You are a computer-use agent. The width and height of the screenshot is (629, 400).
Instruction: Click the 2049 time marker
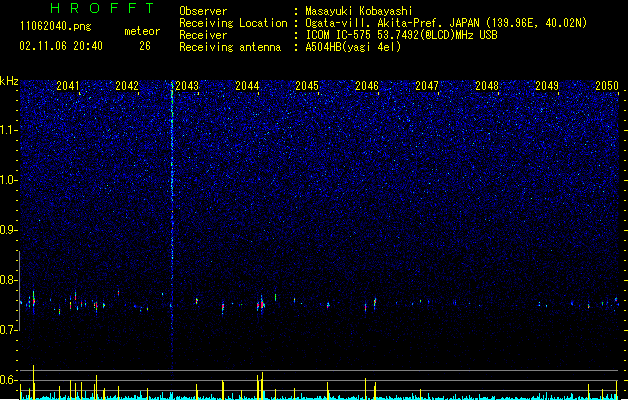[547, 85]
